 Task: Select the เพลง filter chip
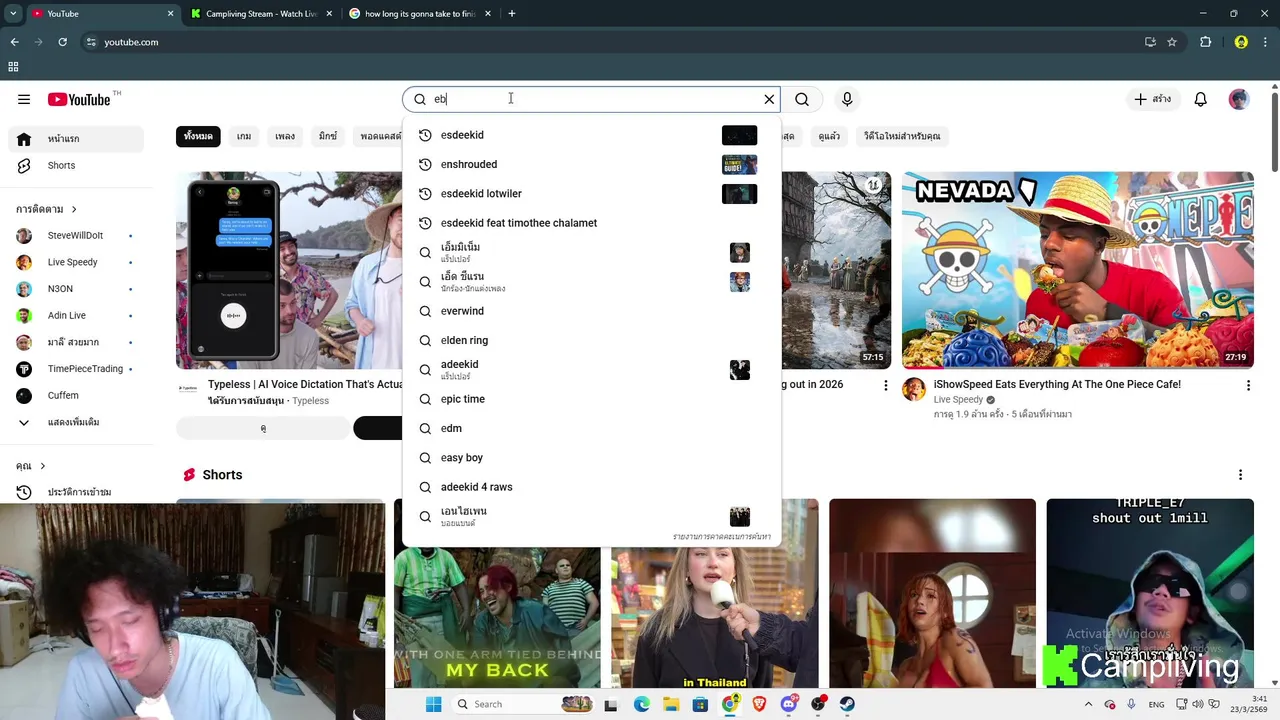click(285, 136)
